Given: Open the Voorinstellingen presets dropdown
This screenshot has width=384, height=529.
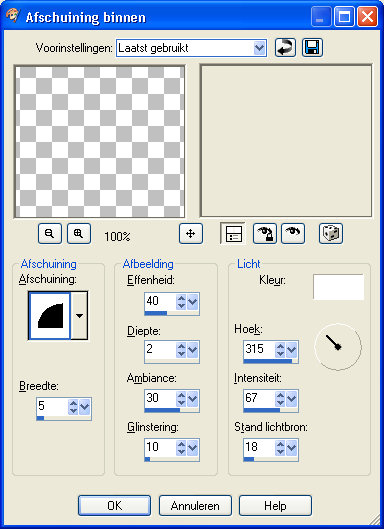Looking at the screenshot, I should (x=259, y=48).
